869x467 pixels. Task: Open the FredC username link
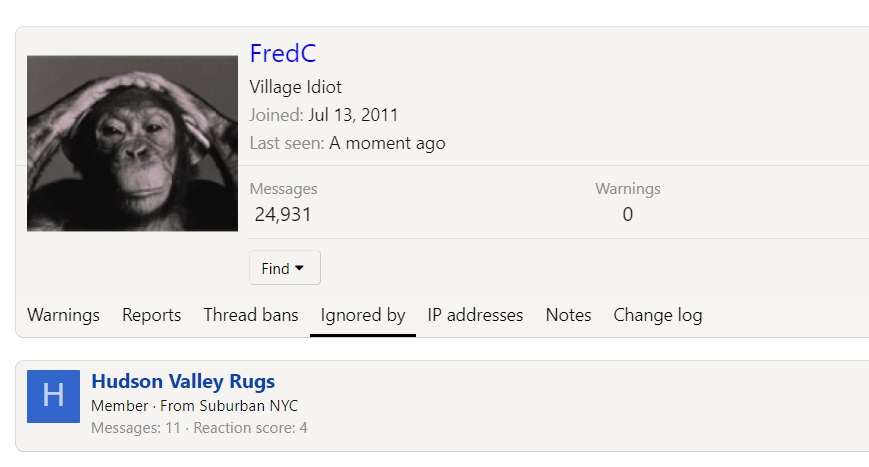point(283,53)
